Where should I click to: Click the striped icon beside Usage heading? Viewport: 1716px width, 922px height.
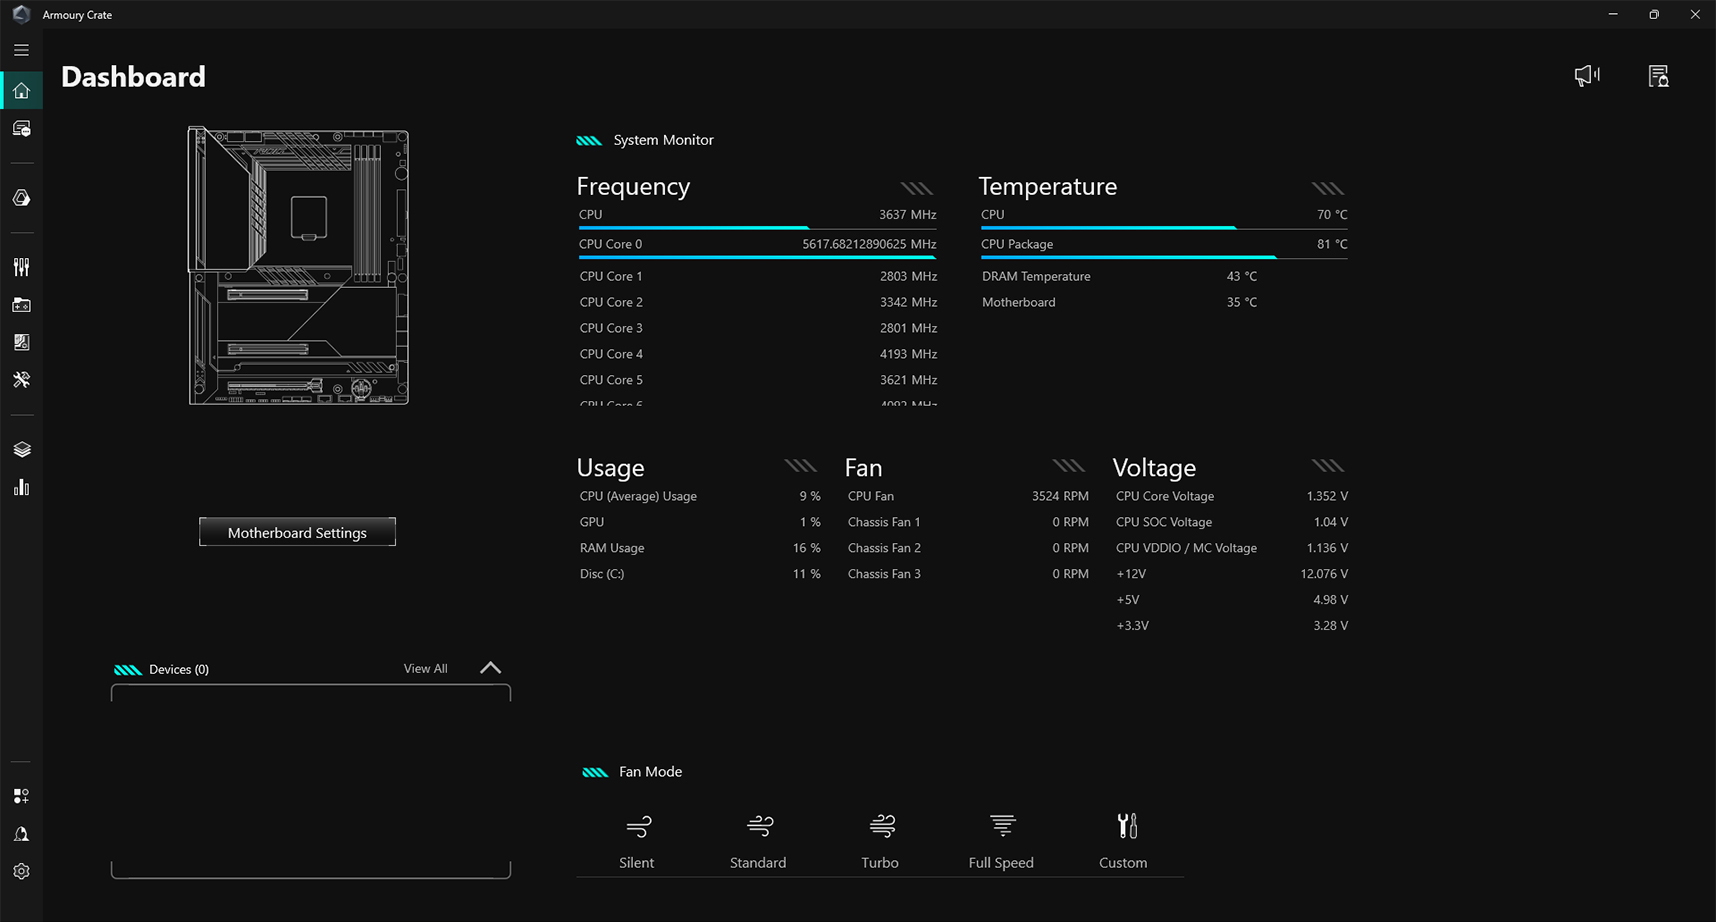click(x=801, y=466)
